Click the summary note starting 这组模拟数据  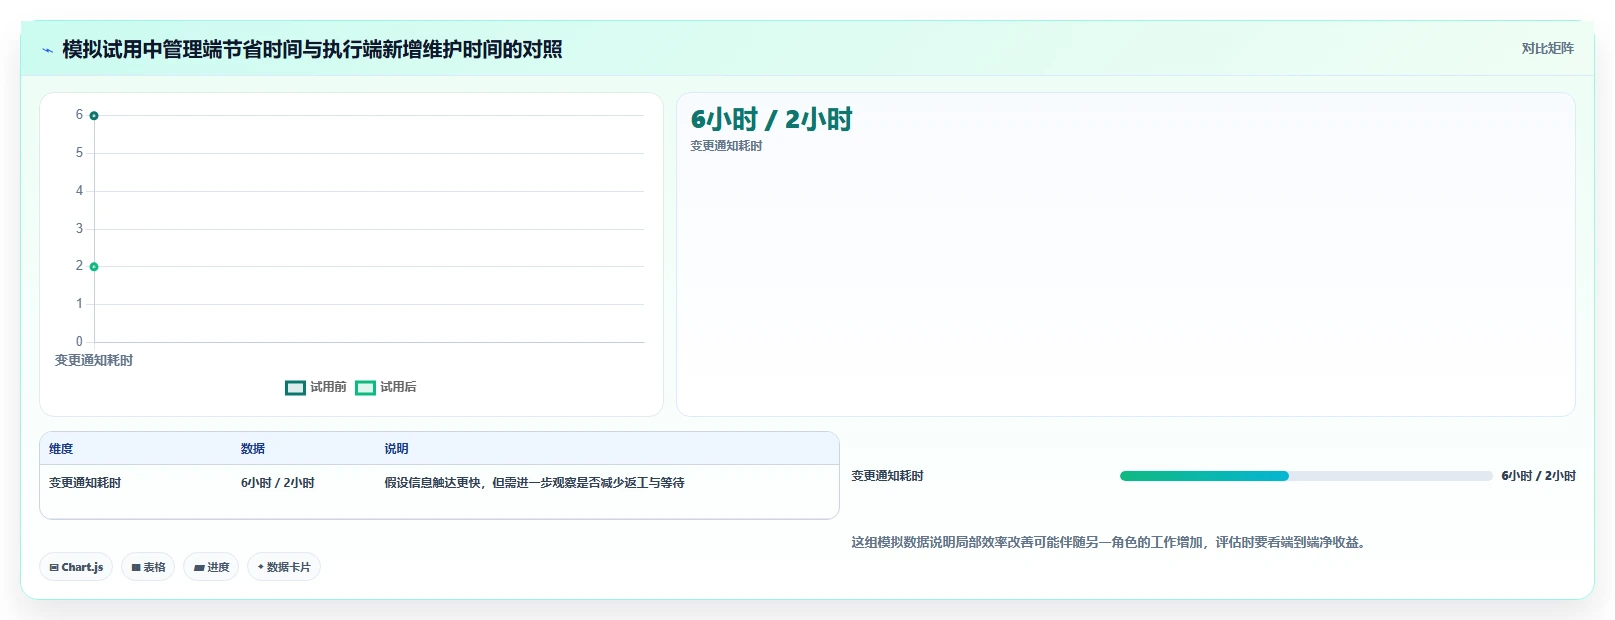coord(1110,543)
